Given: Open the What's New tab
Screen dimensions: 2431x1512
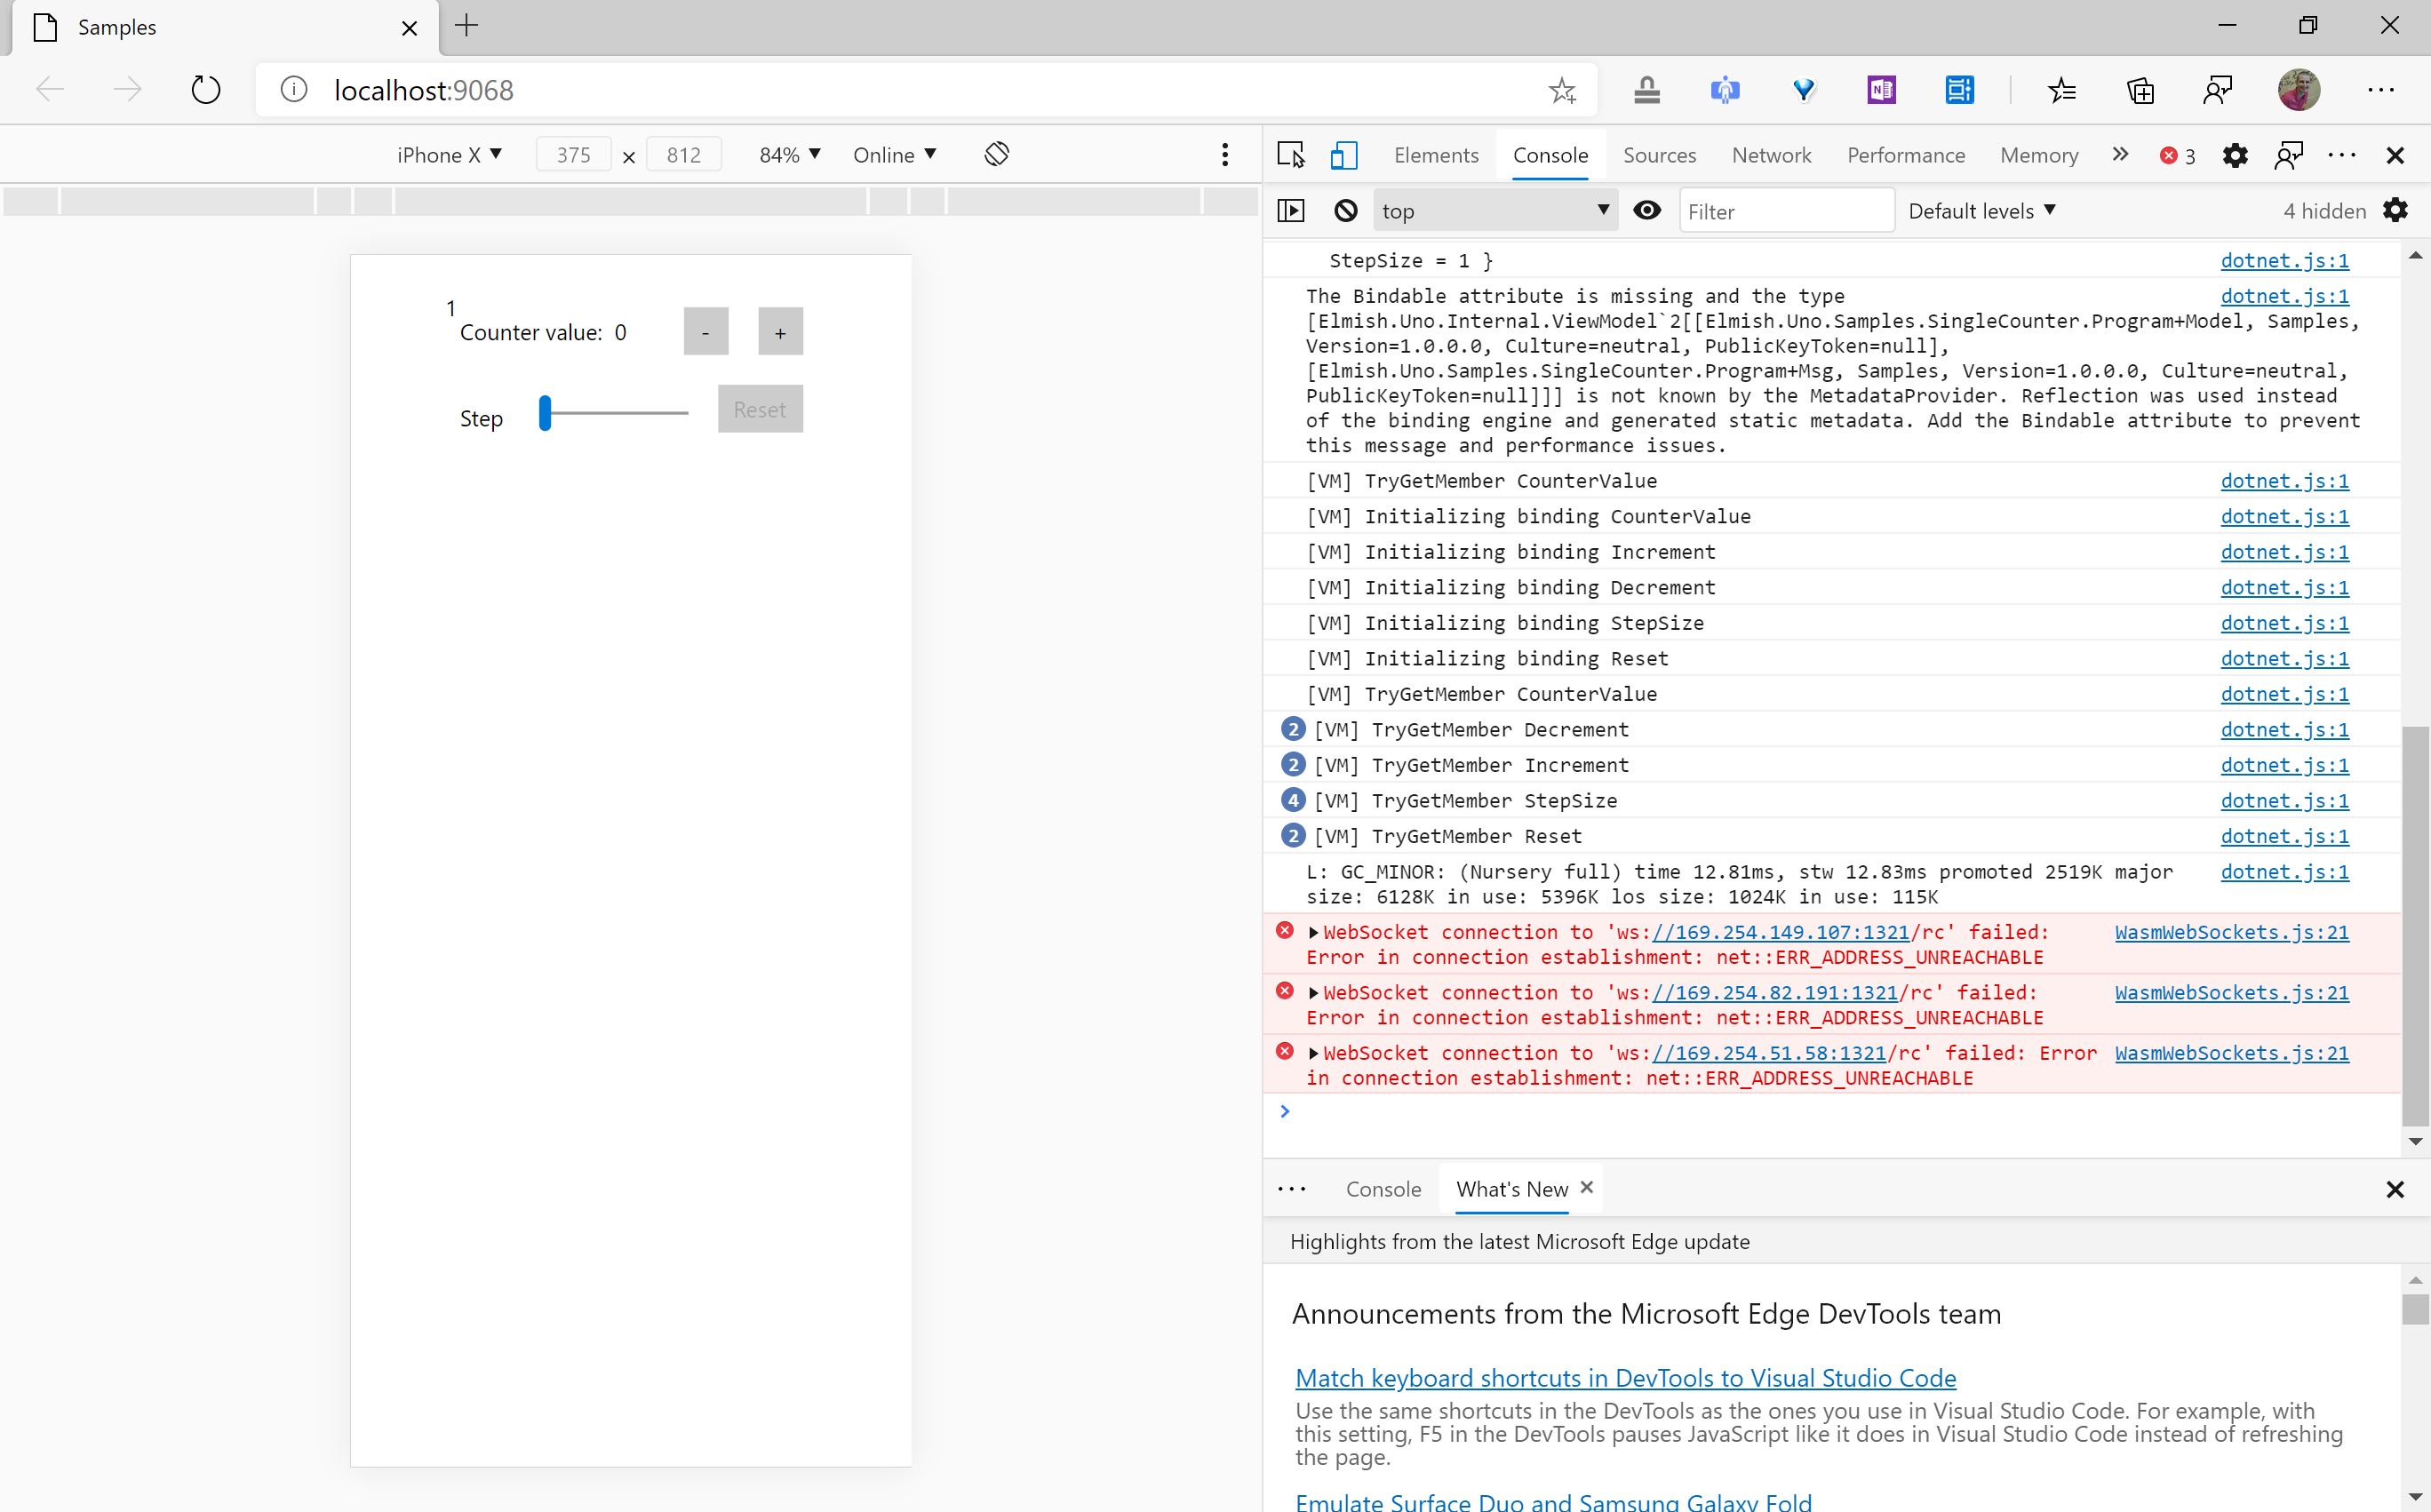Looking at the screenshot, I should [1511, 1188].
